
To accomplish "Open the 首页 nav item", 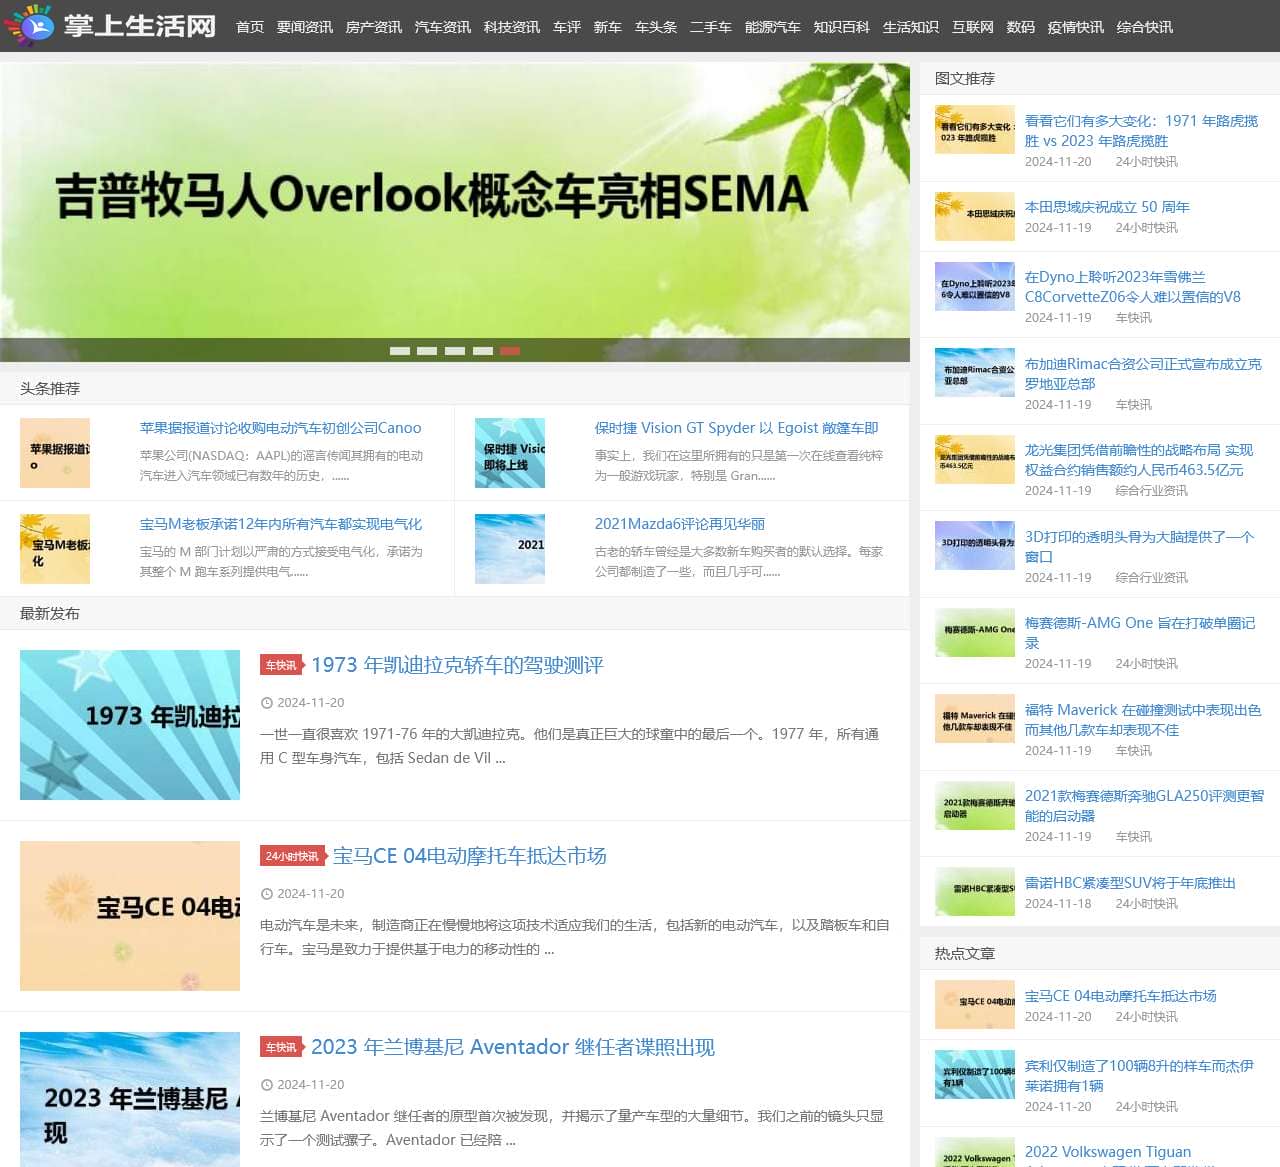I will tap(250, 27).
